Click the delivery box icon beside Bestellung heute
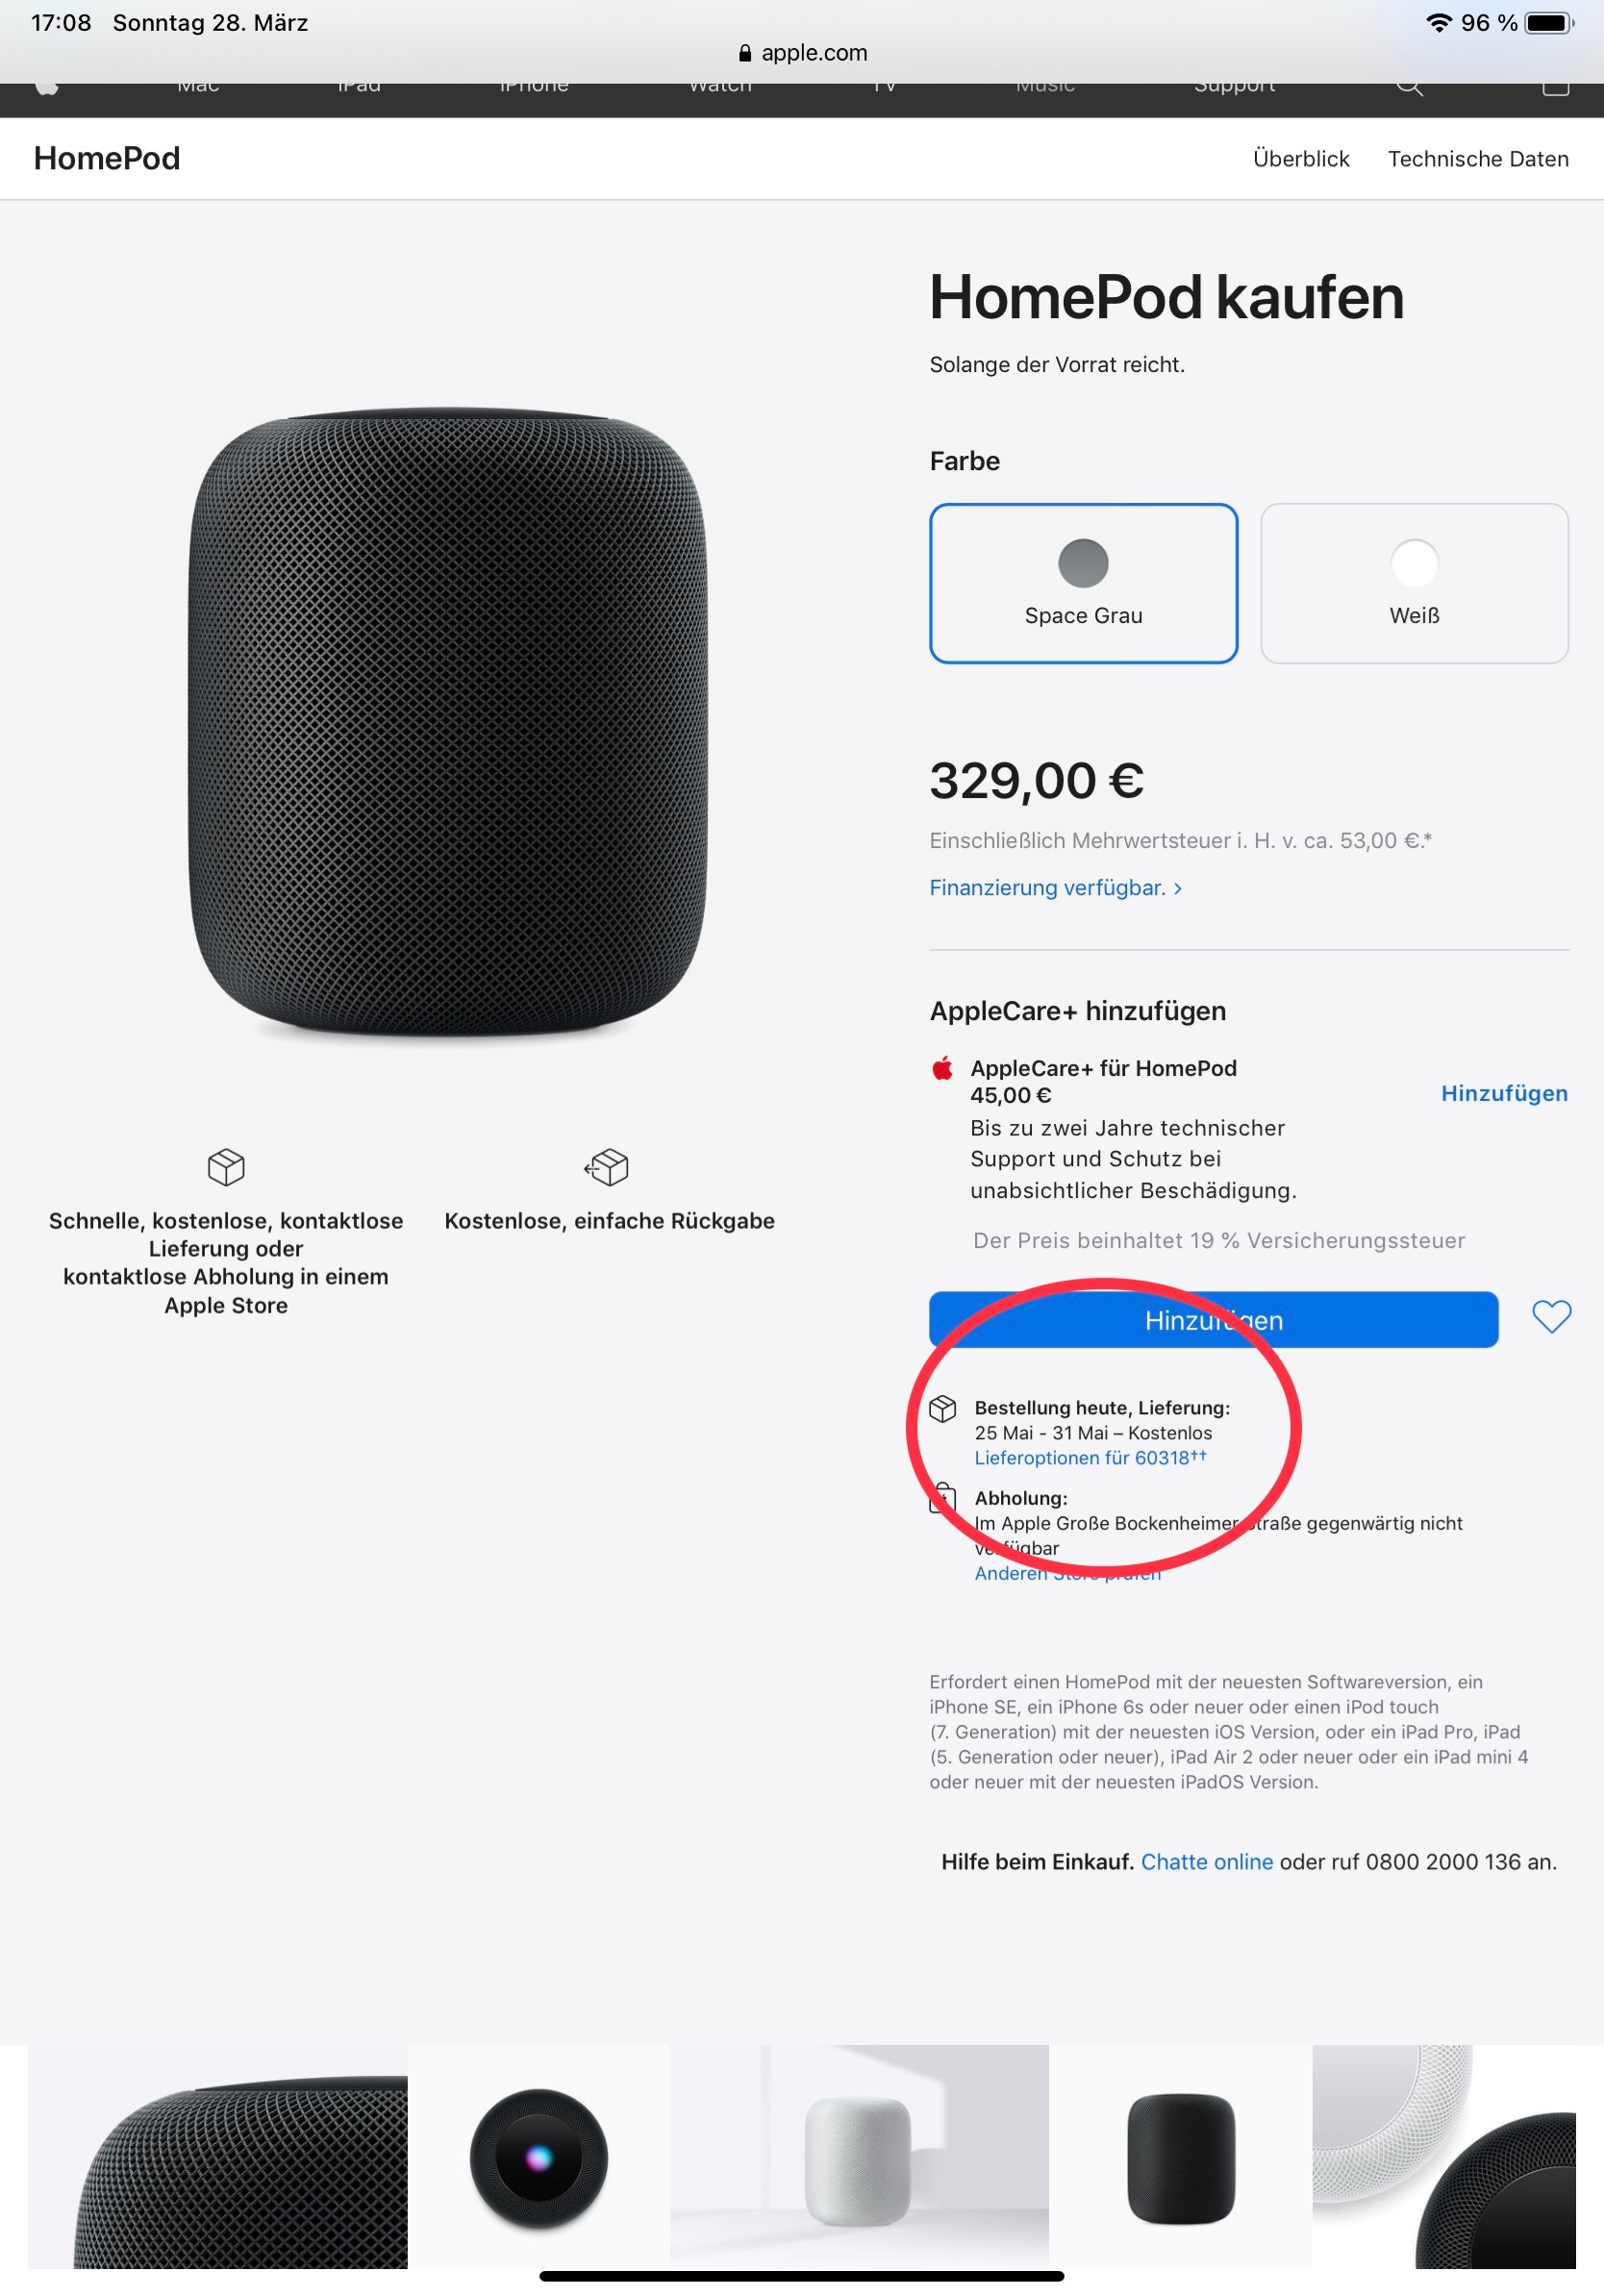 pos(942,1408)
